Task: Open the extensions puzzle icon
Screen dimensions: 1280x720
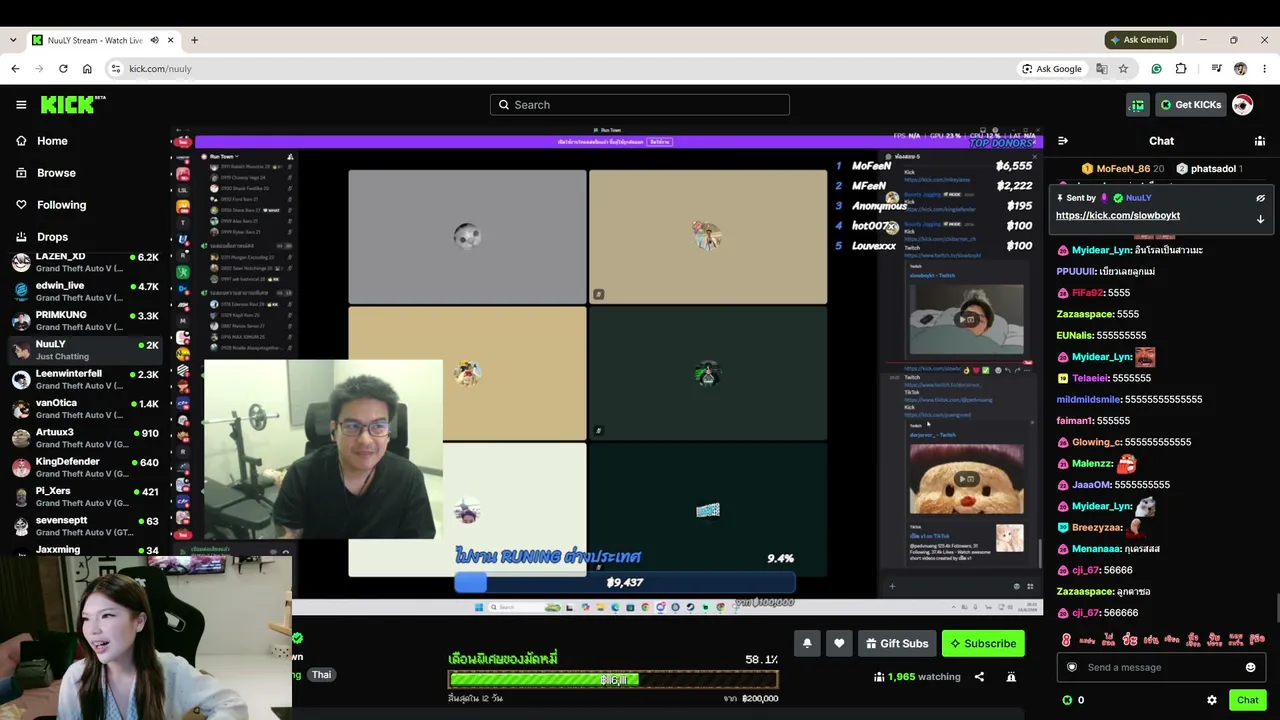Action: click(x=1181, y=69)
